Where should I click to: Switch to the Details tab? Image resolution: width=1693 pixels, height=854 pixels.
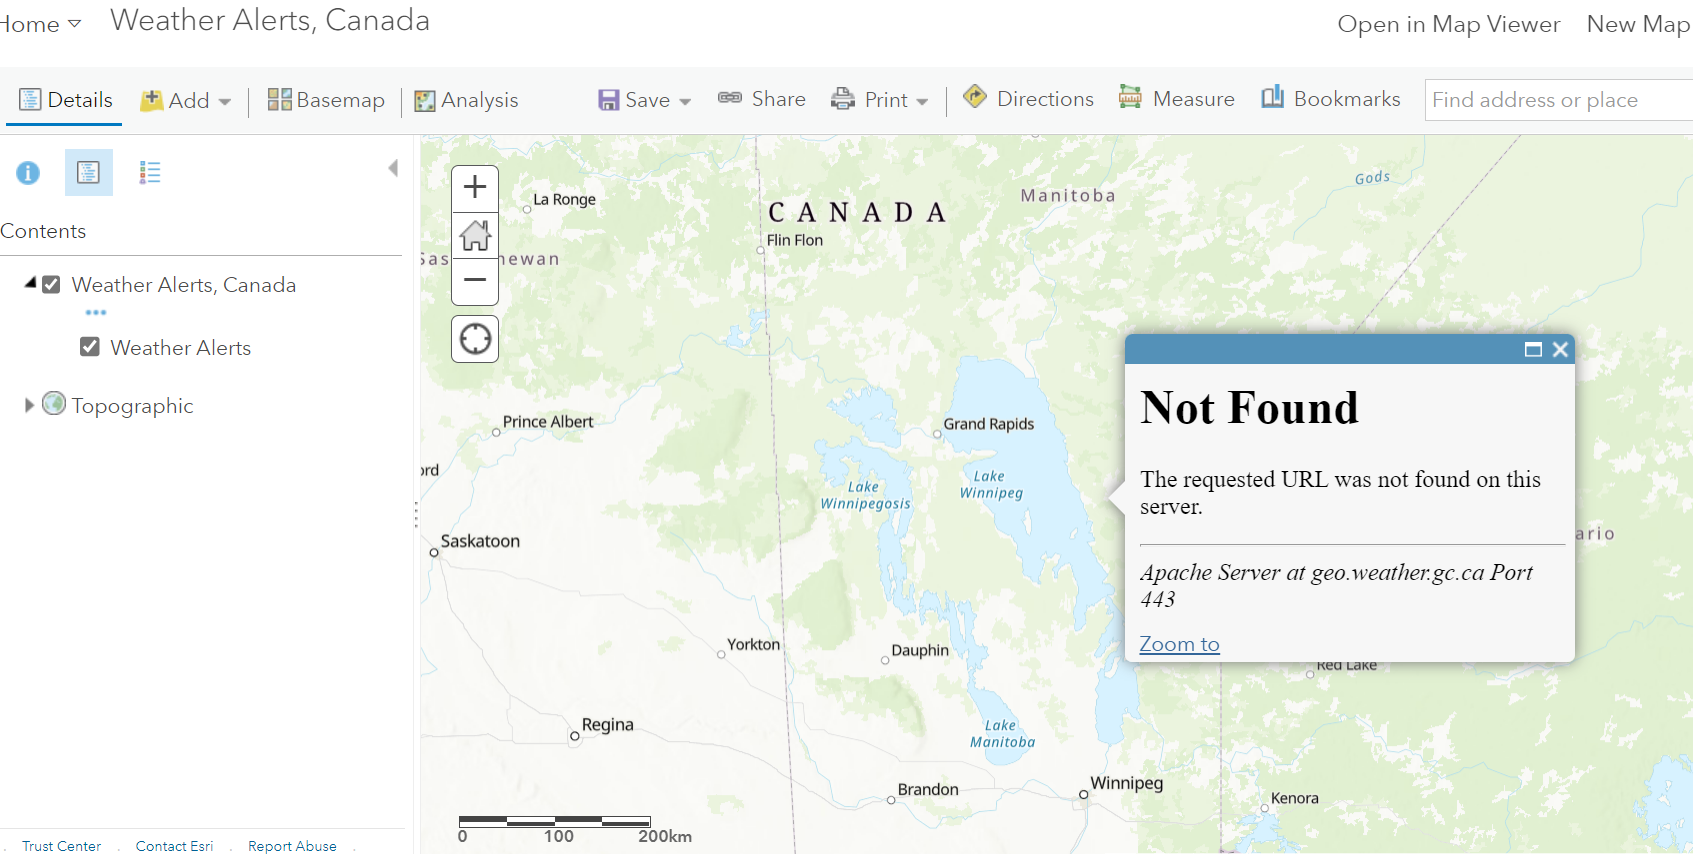coord(65,100)
